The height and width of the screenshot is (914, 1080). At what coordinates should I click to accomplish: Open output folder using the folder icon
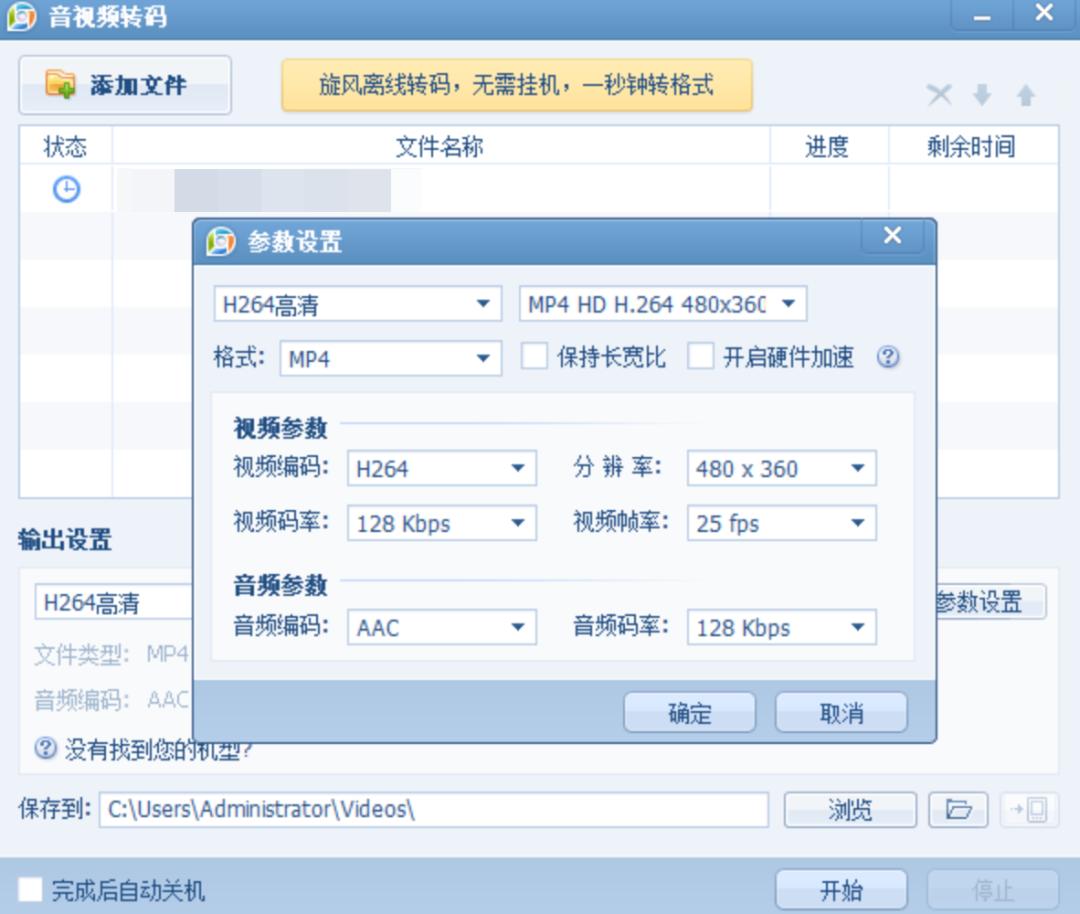957,810
